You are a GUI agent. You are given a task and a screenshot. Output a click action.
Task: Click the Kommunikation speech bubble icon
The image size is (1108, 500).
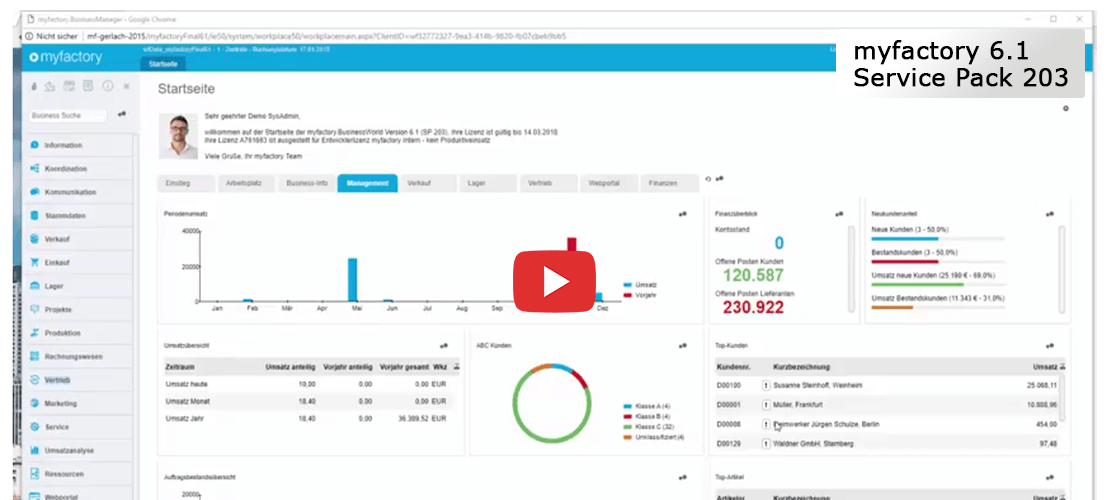click(x=34, y=192)
